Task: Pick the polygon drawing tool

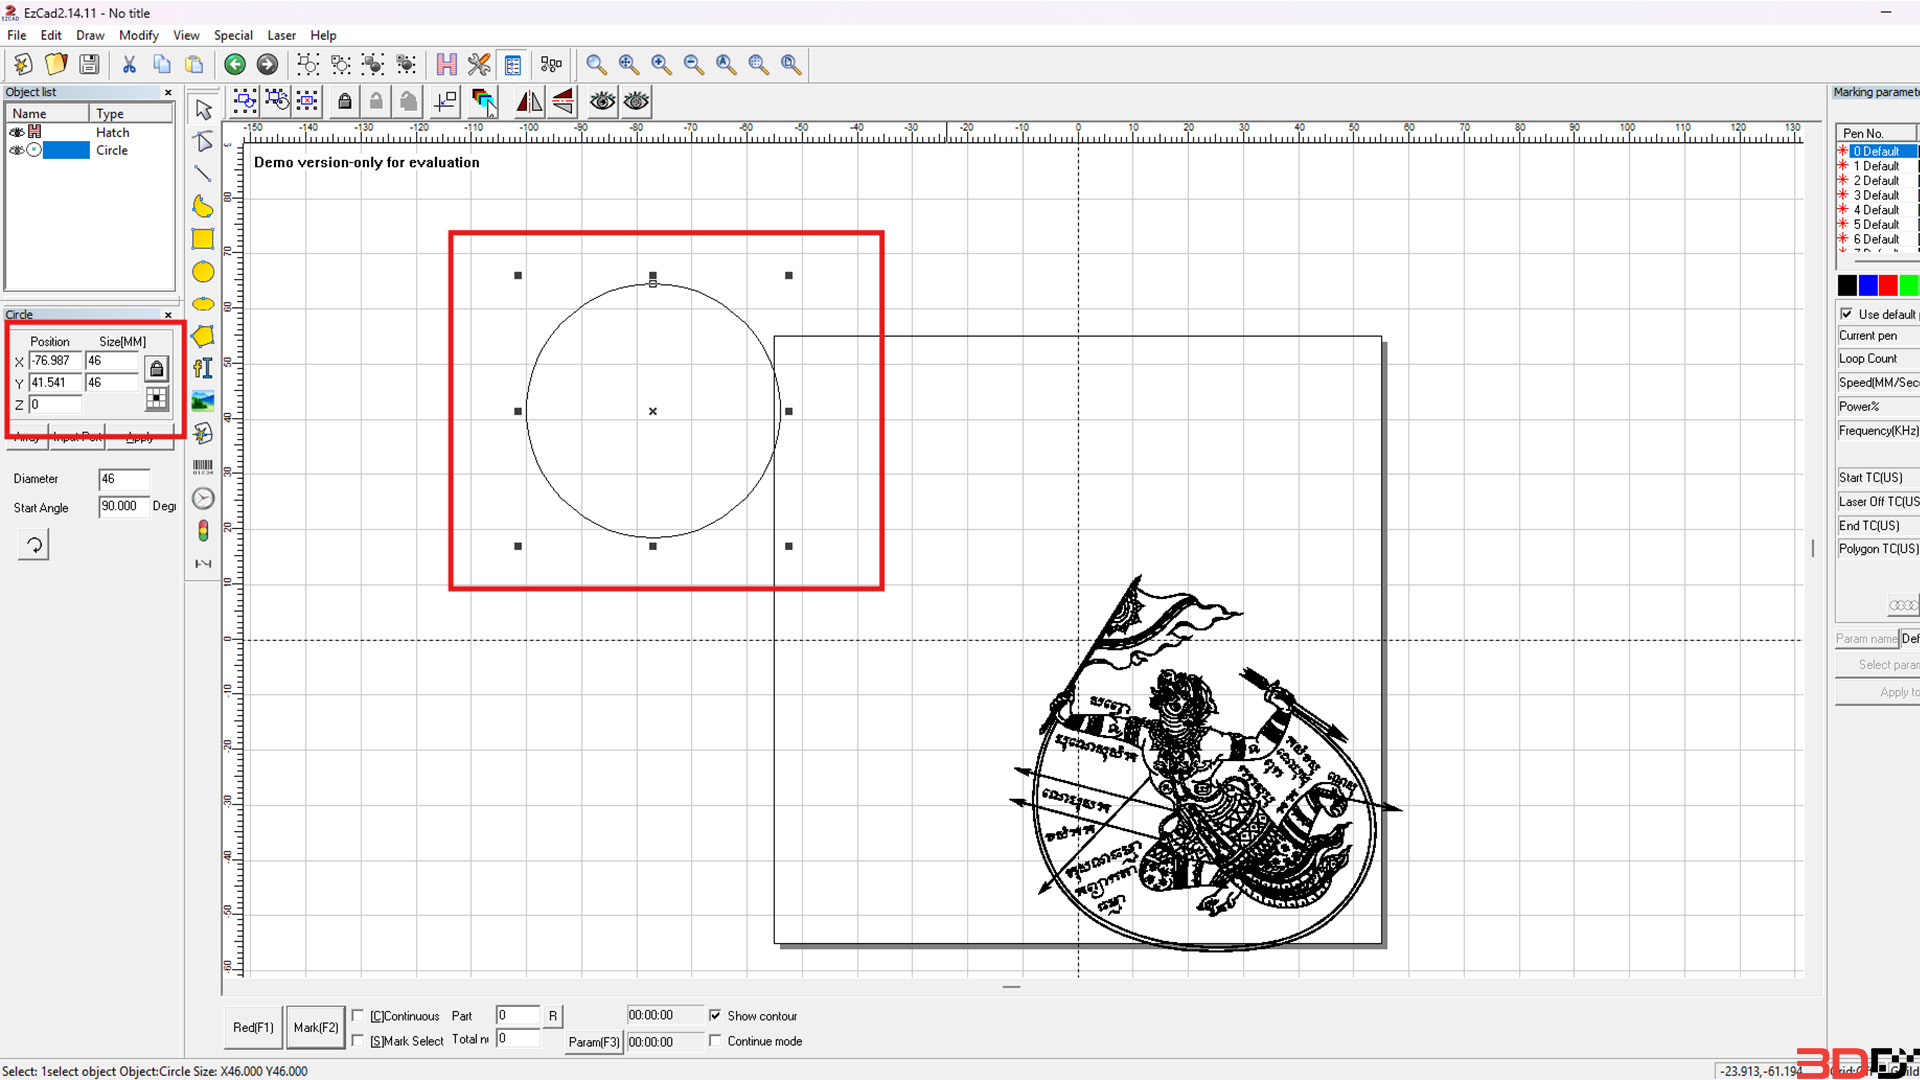Action: (x=203, y=336)
